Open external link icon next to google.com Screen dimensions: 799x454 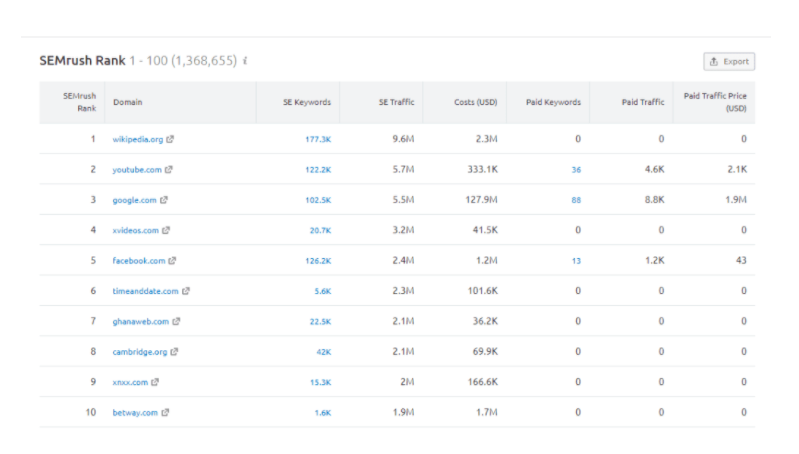pyautogui.click(x=164, y=200)
